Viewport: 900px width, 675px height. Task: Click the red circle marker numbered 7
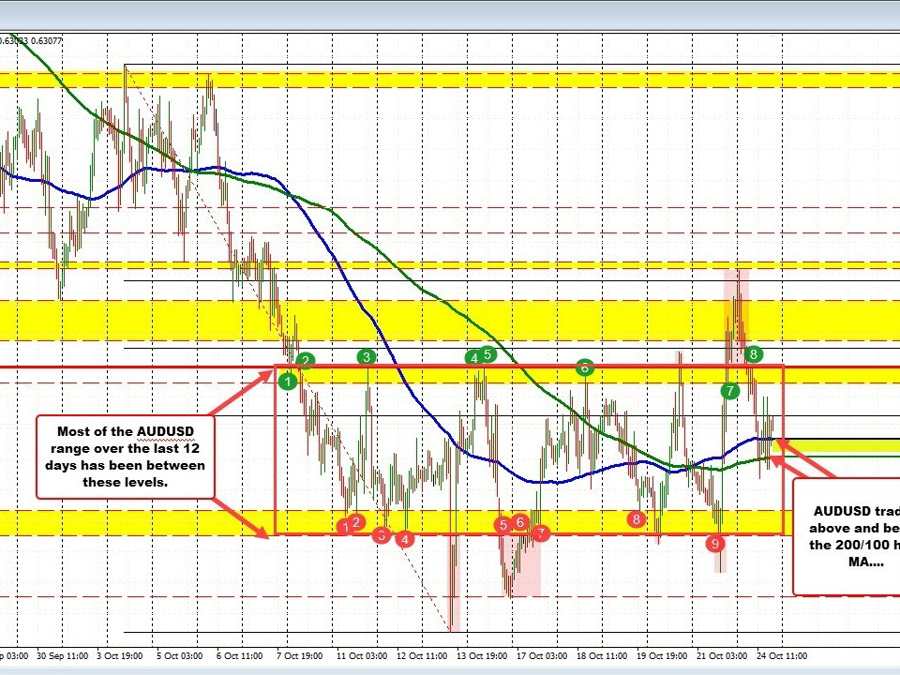tap(540, 532)
